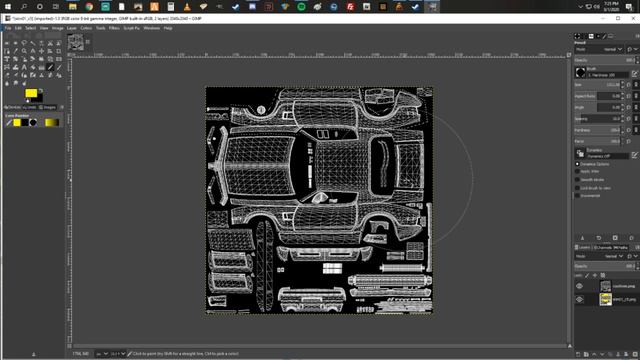Open the File menu
The height and width of the screenshot is (360, 640).
[8, 28]
